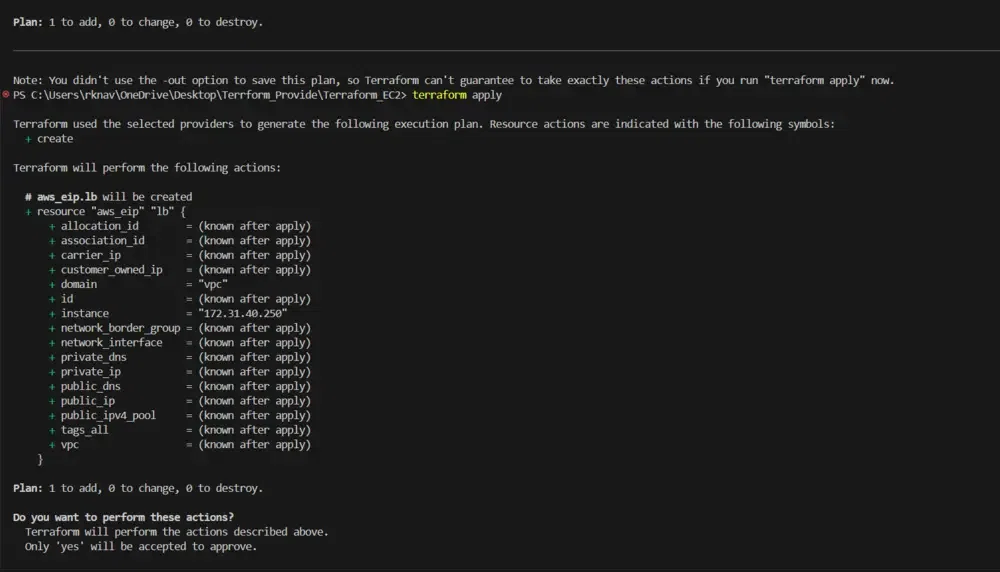Viewport: 1000px width, 572px height.
Task: Click the top 'Plan: 1 to add' summary
Action: 138,22
